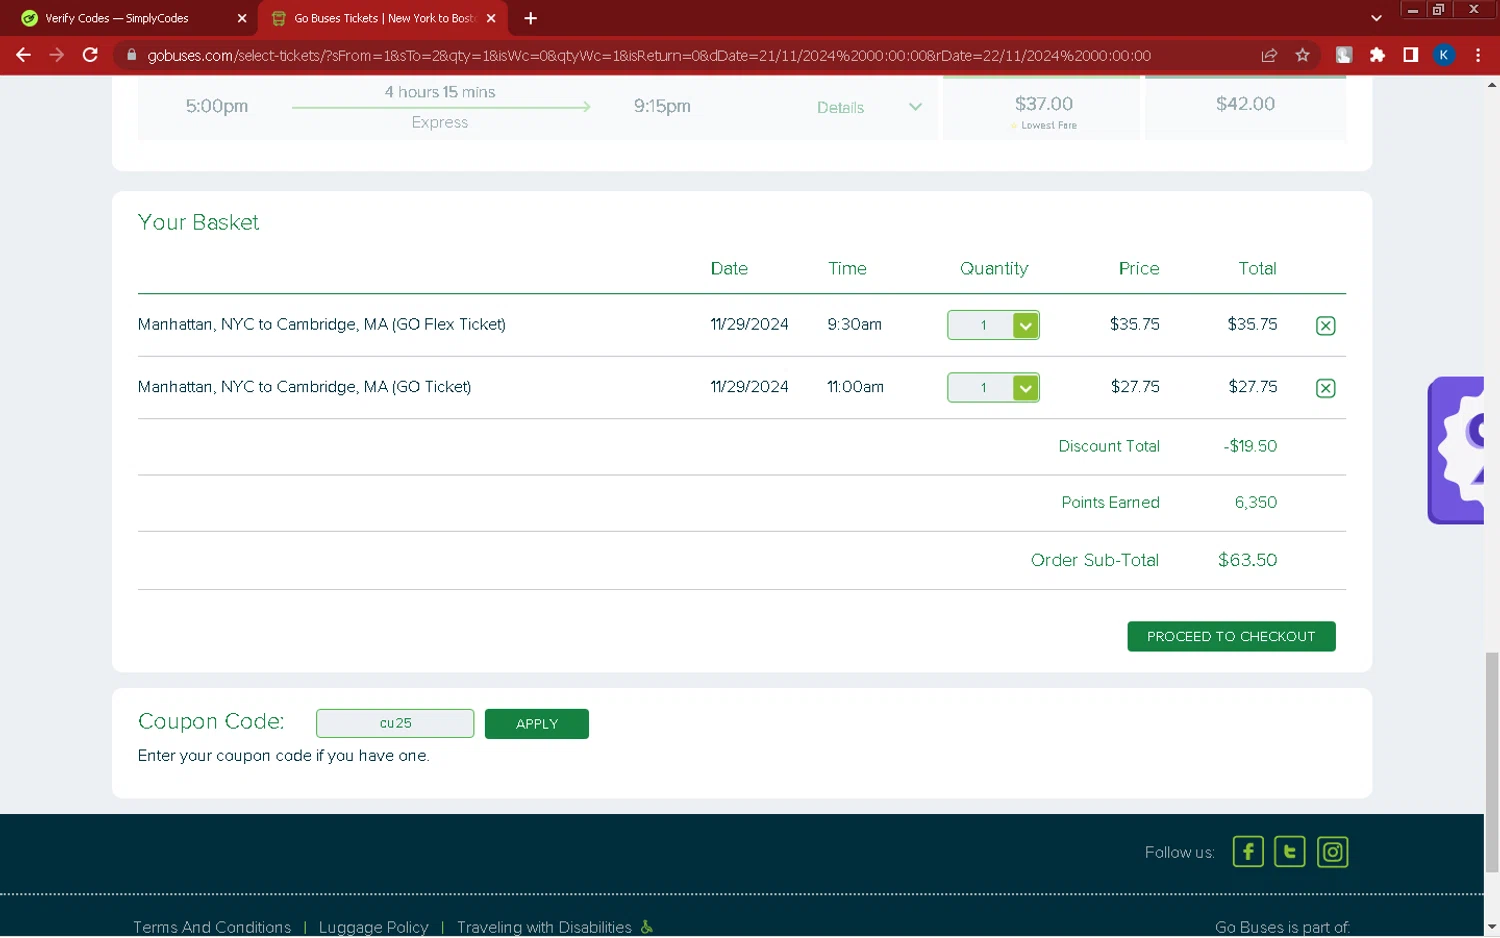Select the $42.00 fare option
The width and height of the screenshot is (1500, 938).
[x=1245, y=108]
